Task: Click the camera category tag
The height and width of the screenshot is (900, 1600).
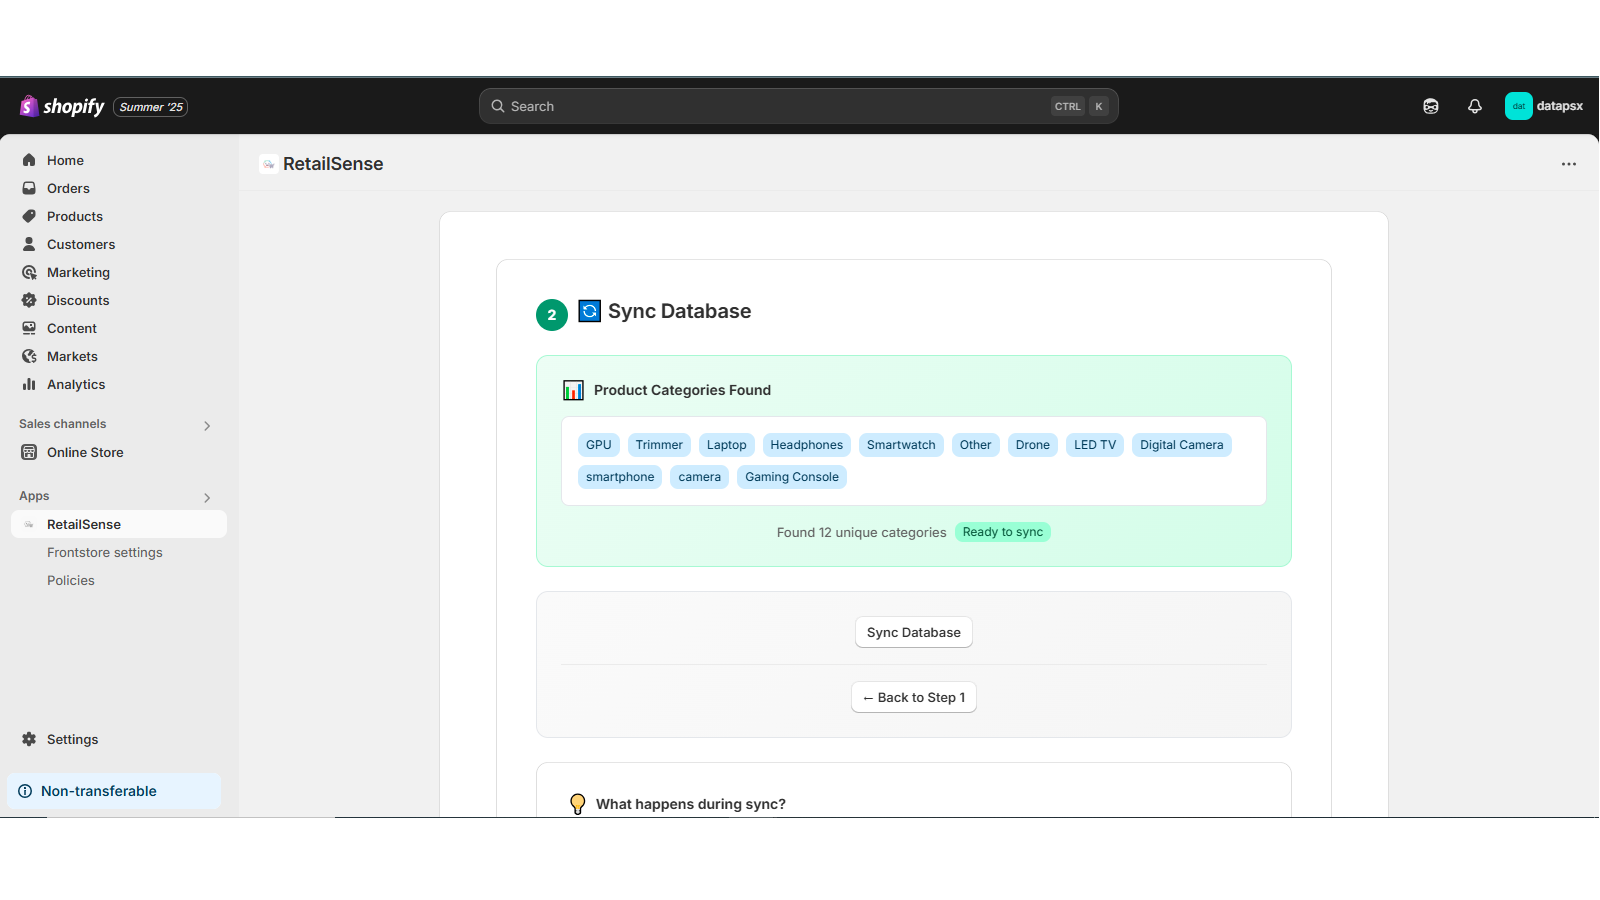Action: (700, 477)
